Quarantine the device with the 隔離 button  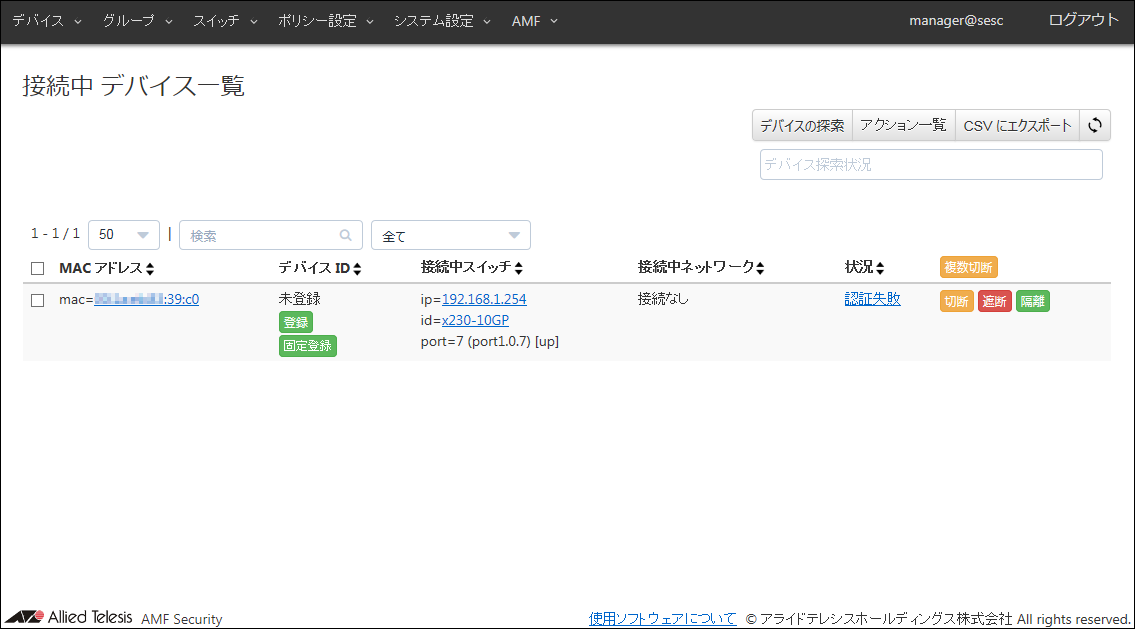[x=1032, y=300]
